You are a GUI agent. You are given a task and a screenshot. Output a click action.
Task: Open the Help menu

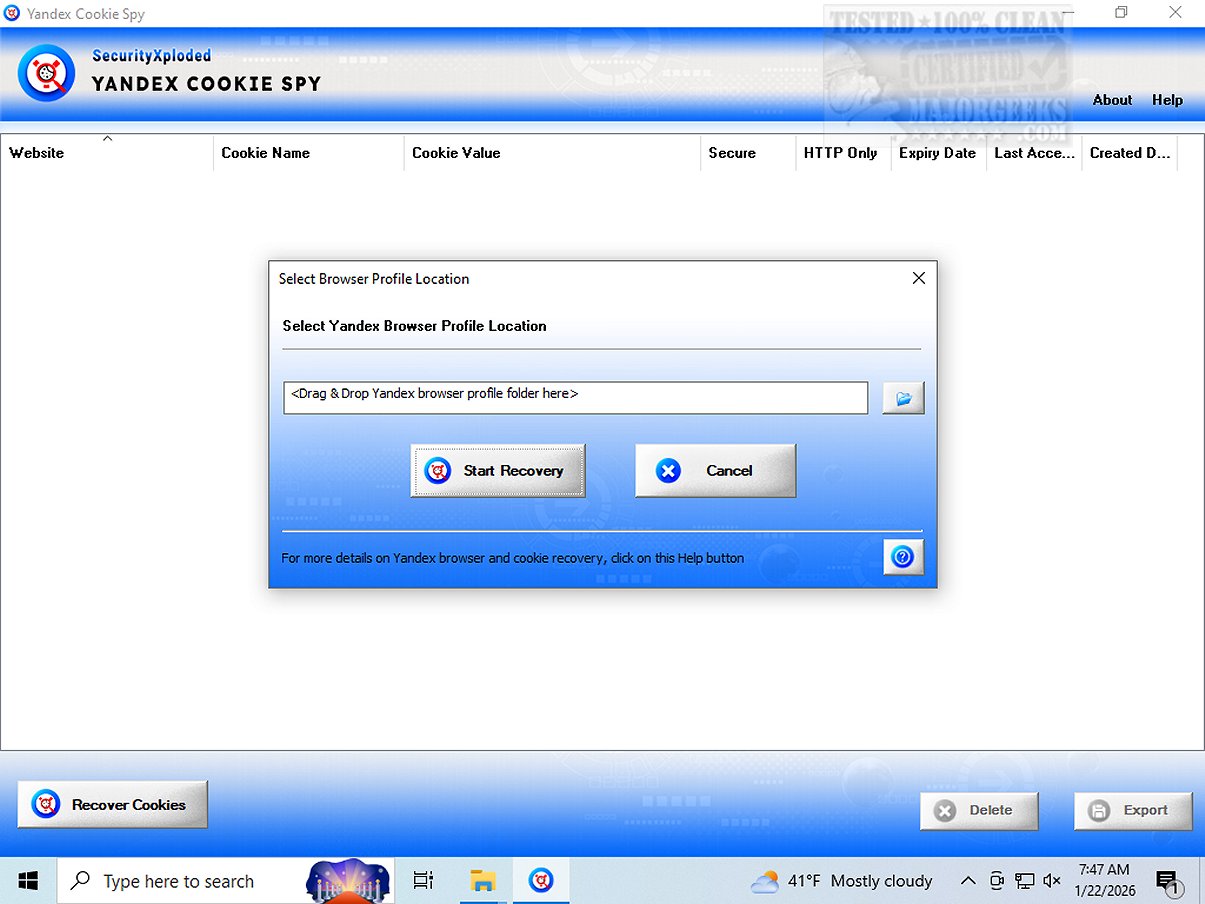tap(1167, 100)
